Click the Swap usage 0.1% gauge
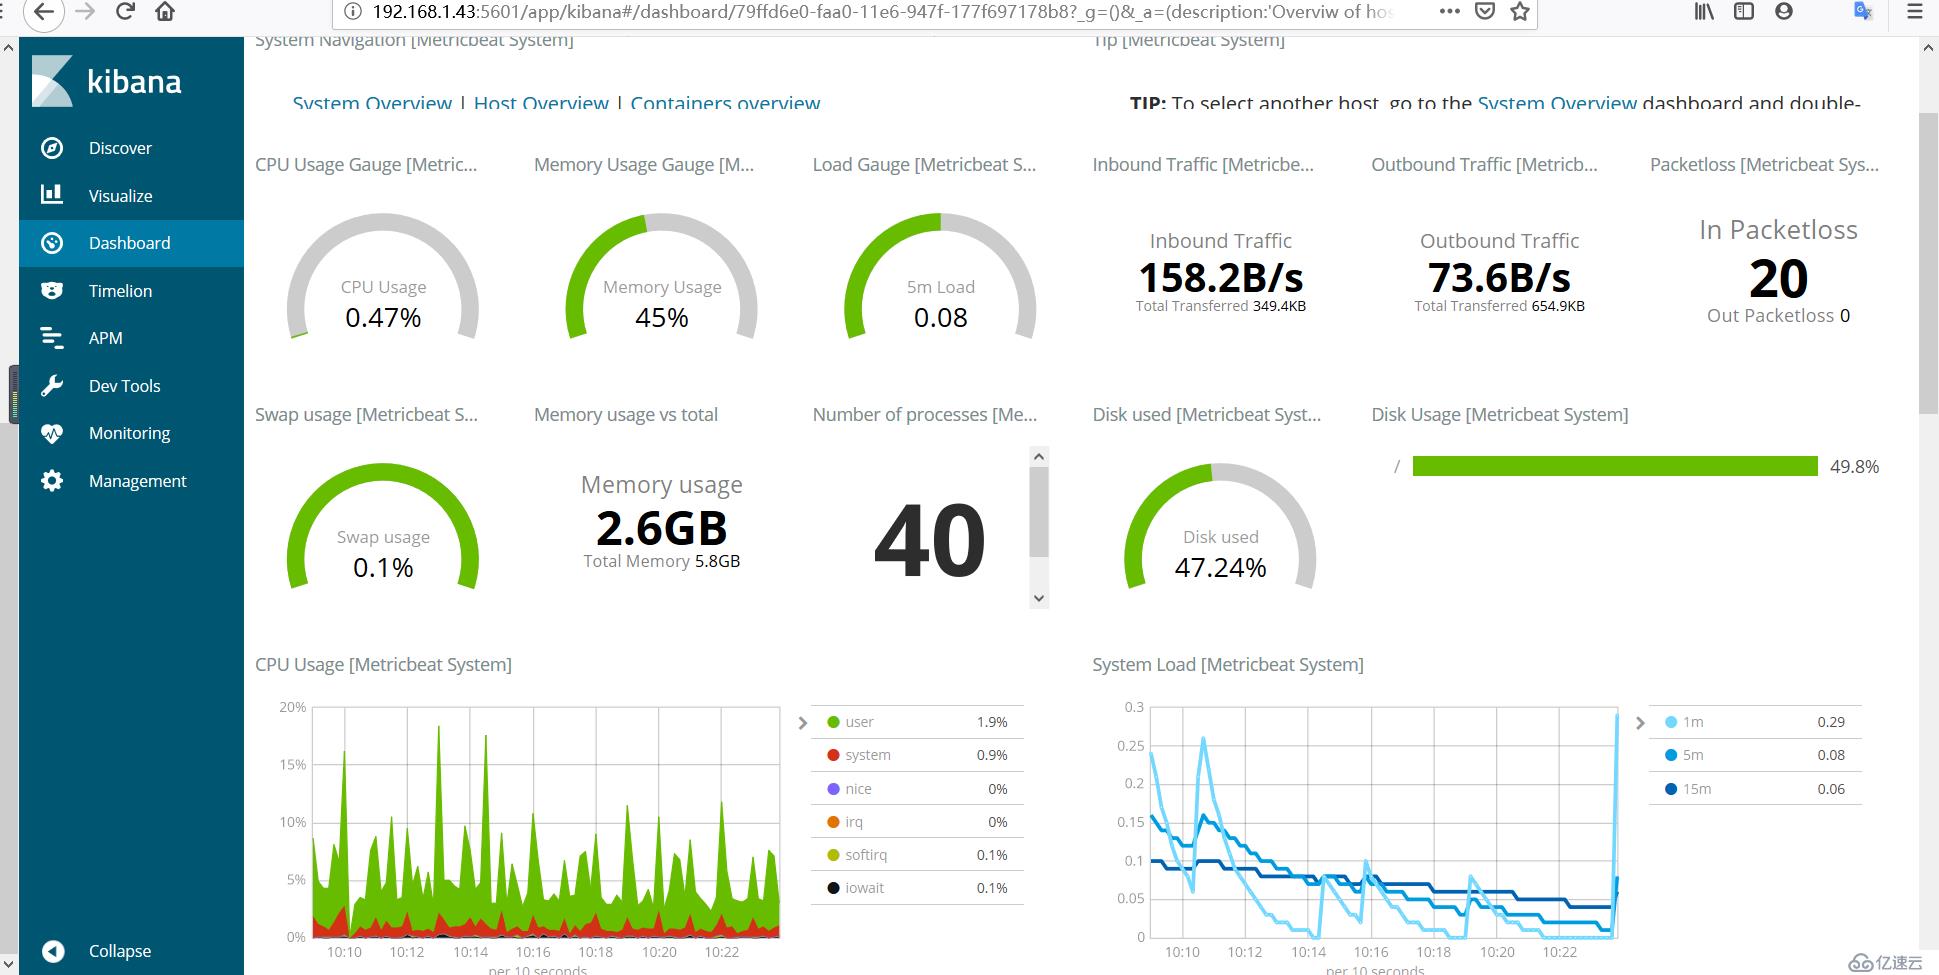This screenshot has height=975, width=1939. tap(383, 526)
